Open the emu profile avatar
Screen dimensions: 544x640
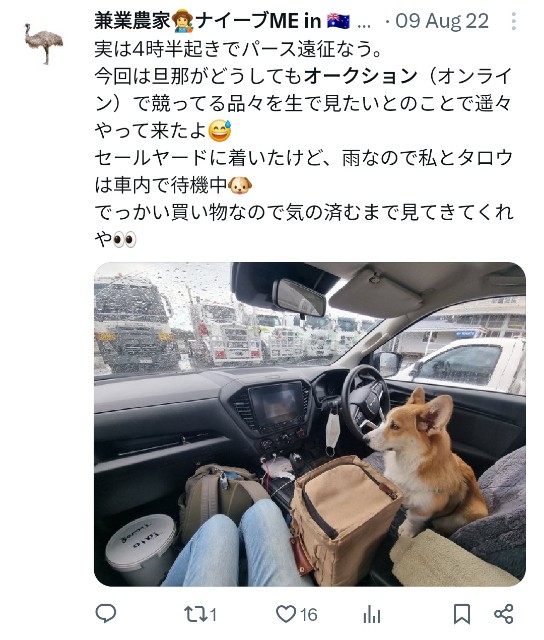click(44, 43)
